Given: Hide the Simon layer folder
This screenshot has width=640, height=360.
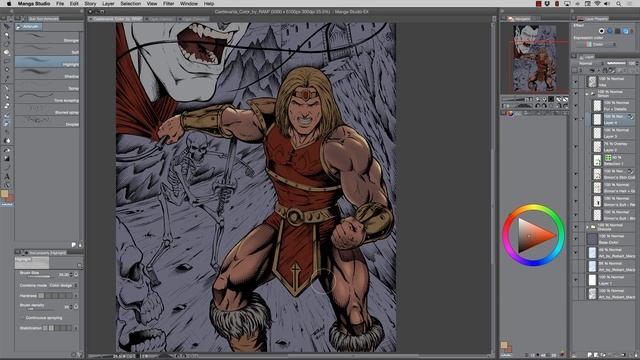Looking at the screenshot, I should coord(576,93).
